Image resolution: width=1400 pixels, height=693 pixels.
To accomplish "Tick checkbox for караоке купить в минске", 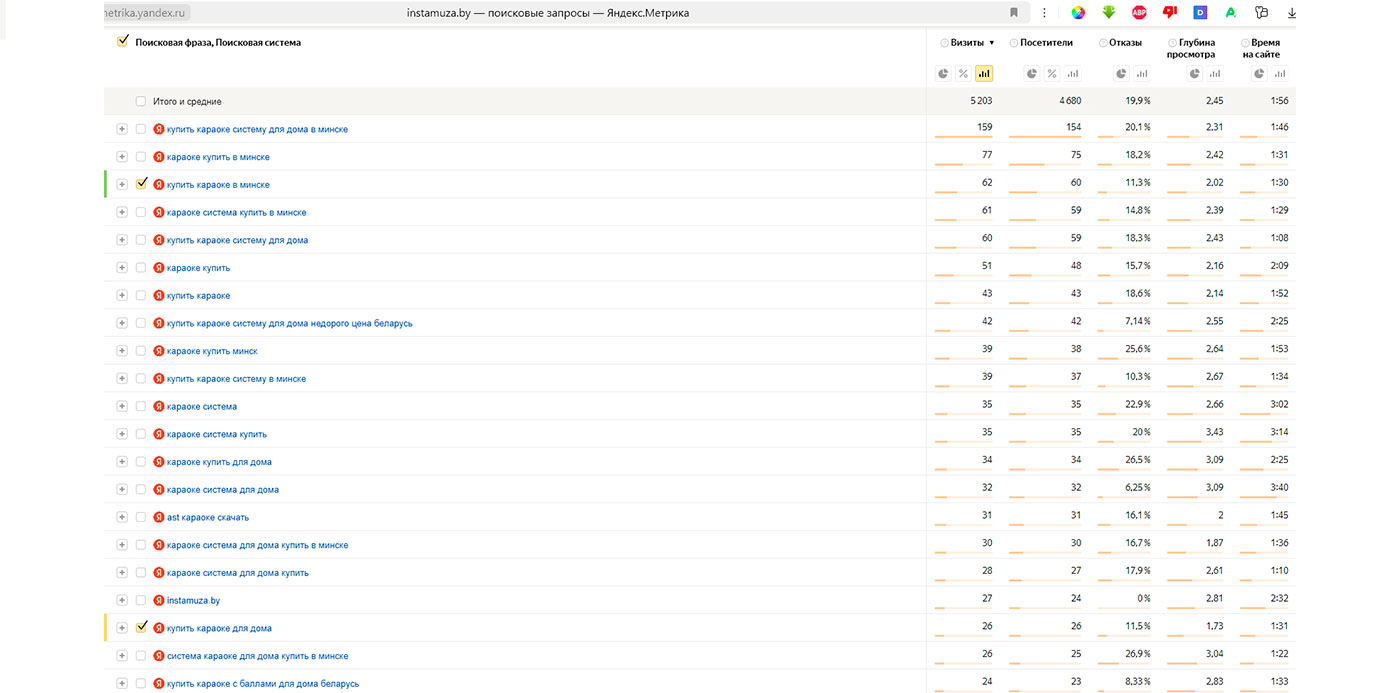I will click(x=141, y=157).
